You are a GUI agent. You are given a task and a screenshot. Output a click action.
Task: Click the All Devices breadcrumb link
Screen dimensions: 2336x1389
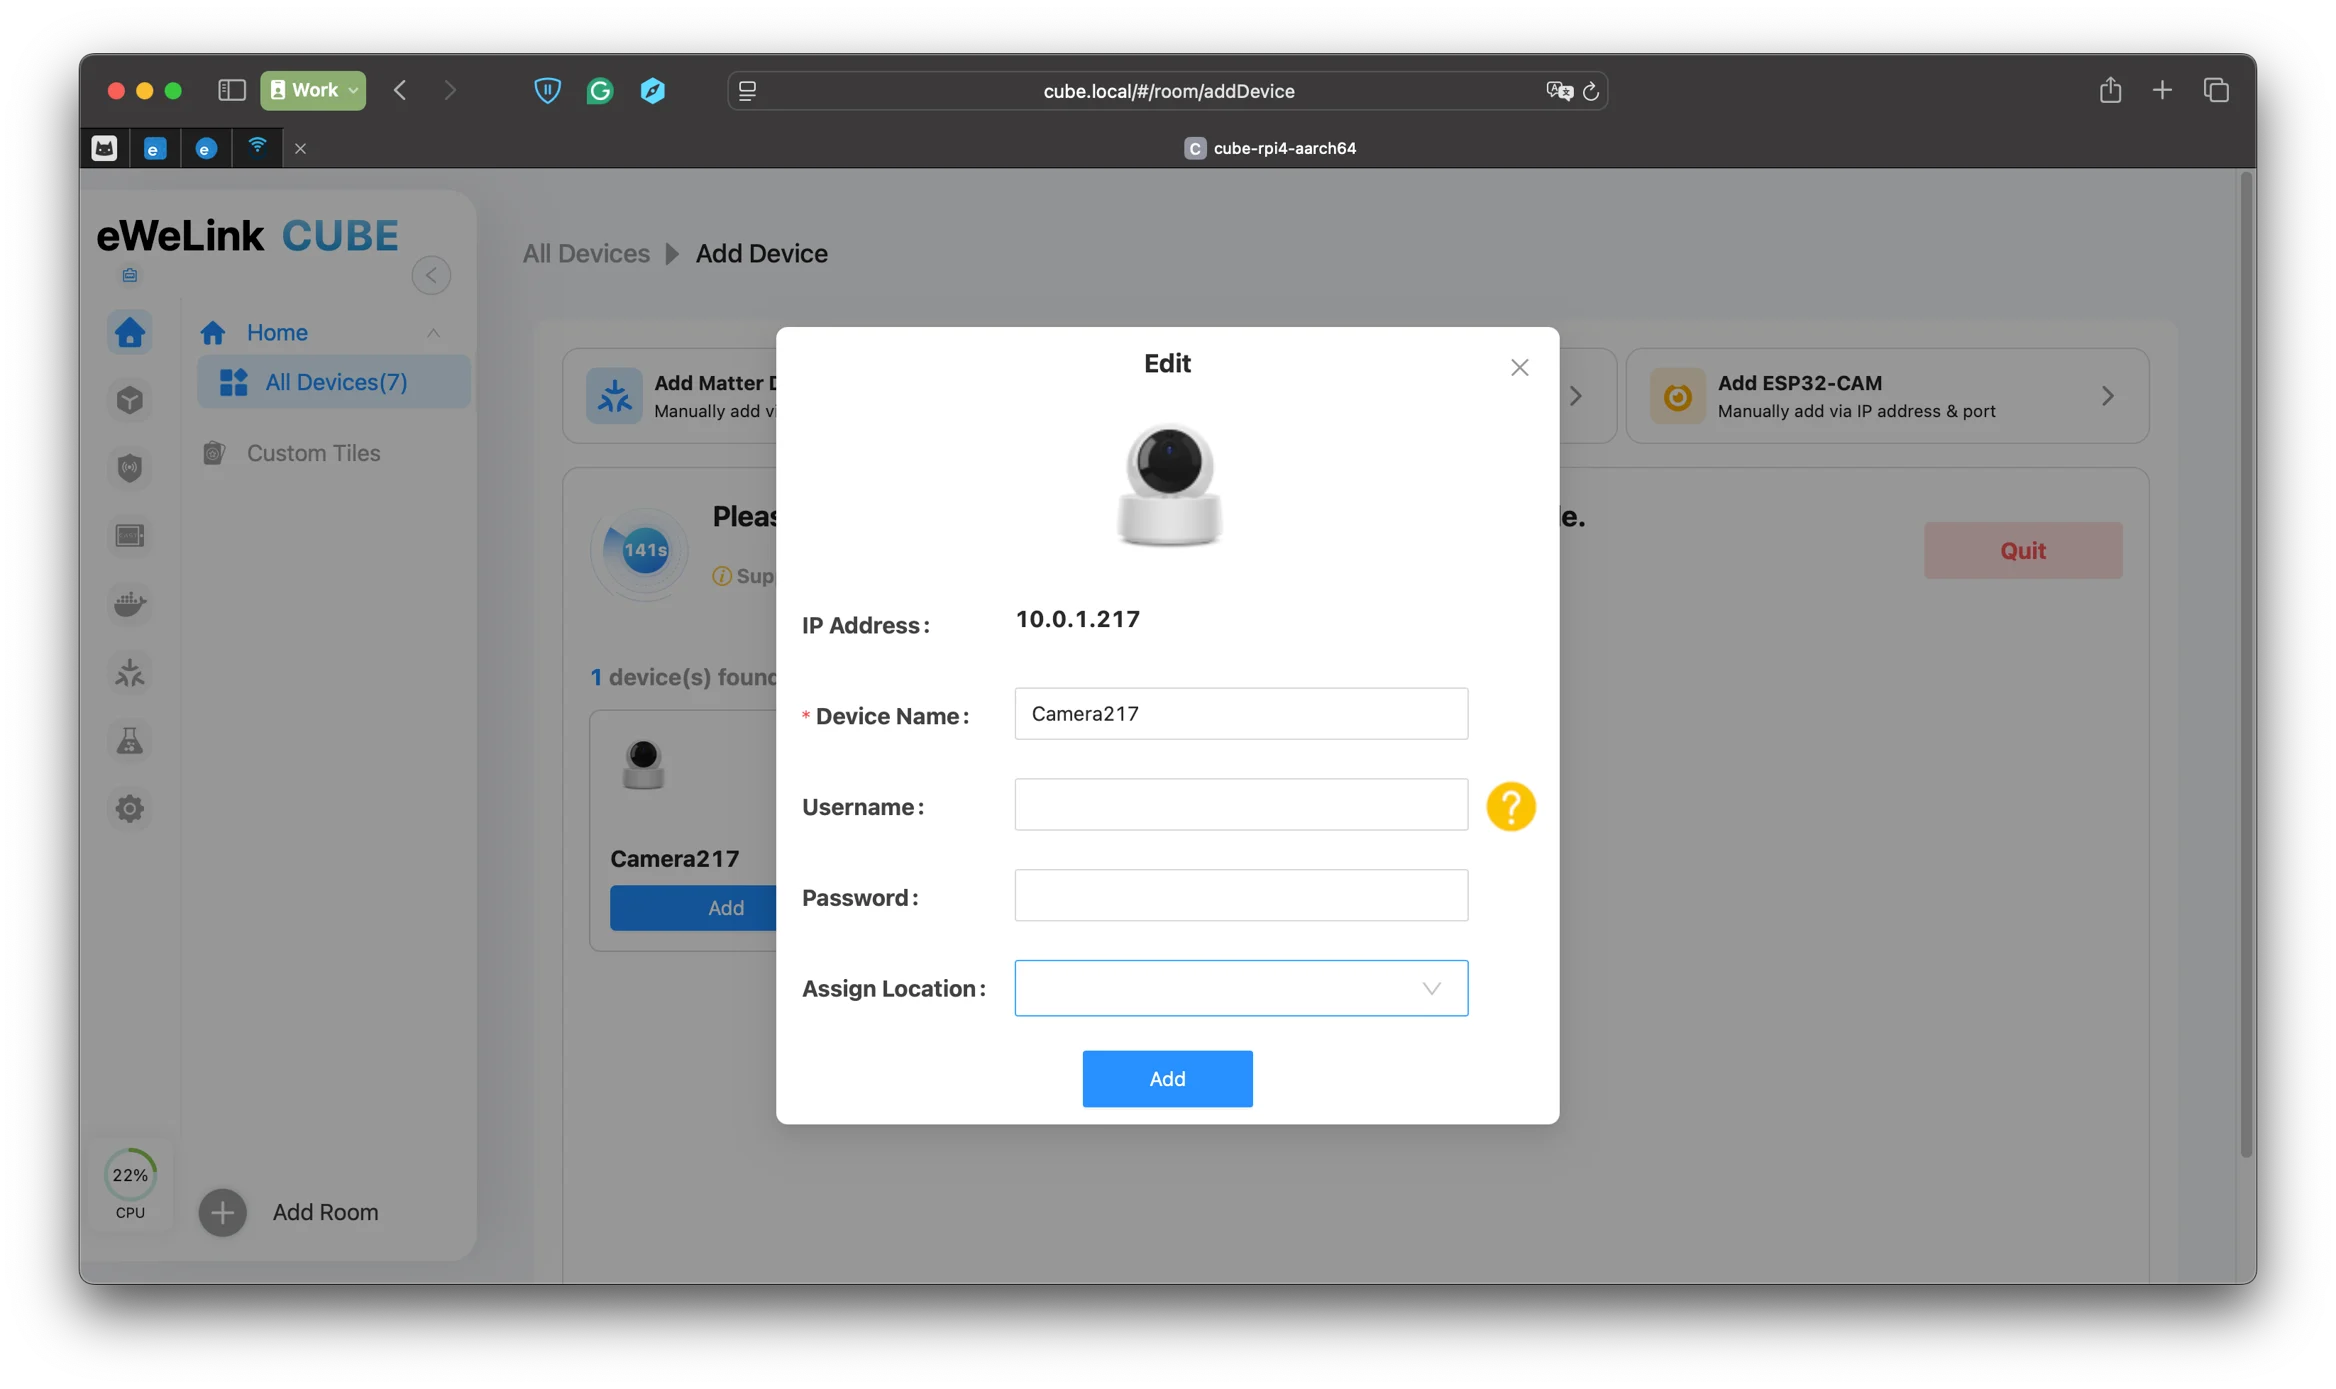[586, 254]
